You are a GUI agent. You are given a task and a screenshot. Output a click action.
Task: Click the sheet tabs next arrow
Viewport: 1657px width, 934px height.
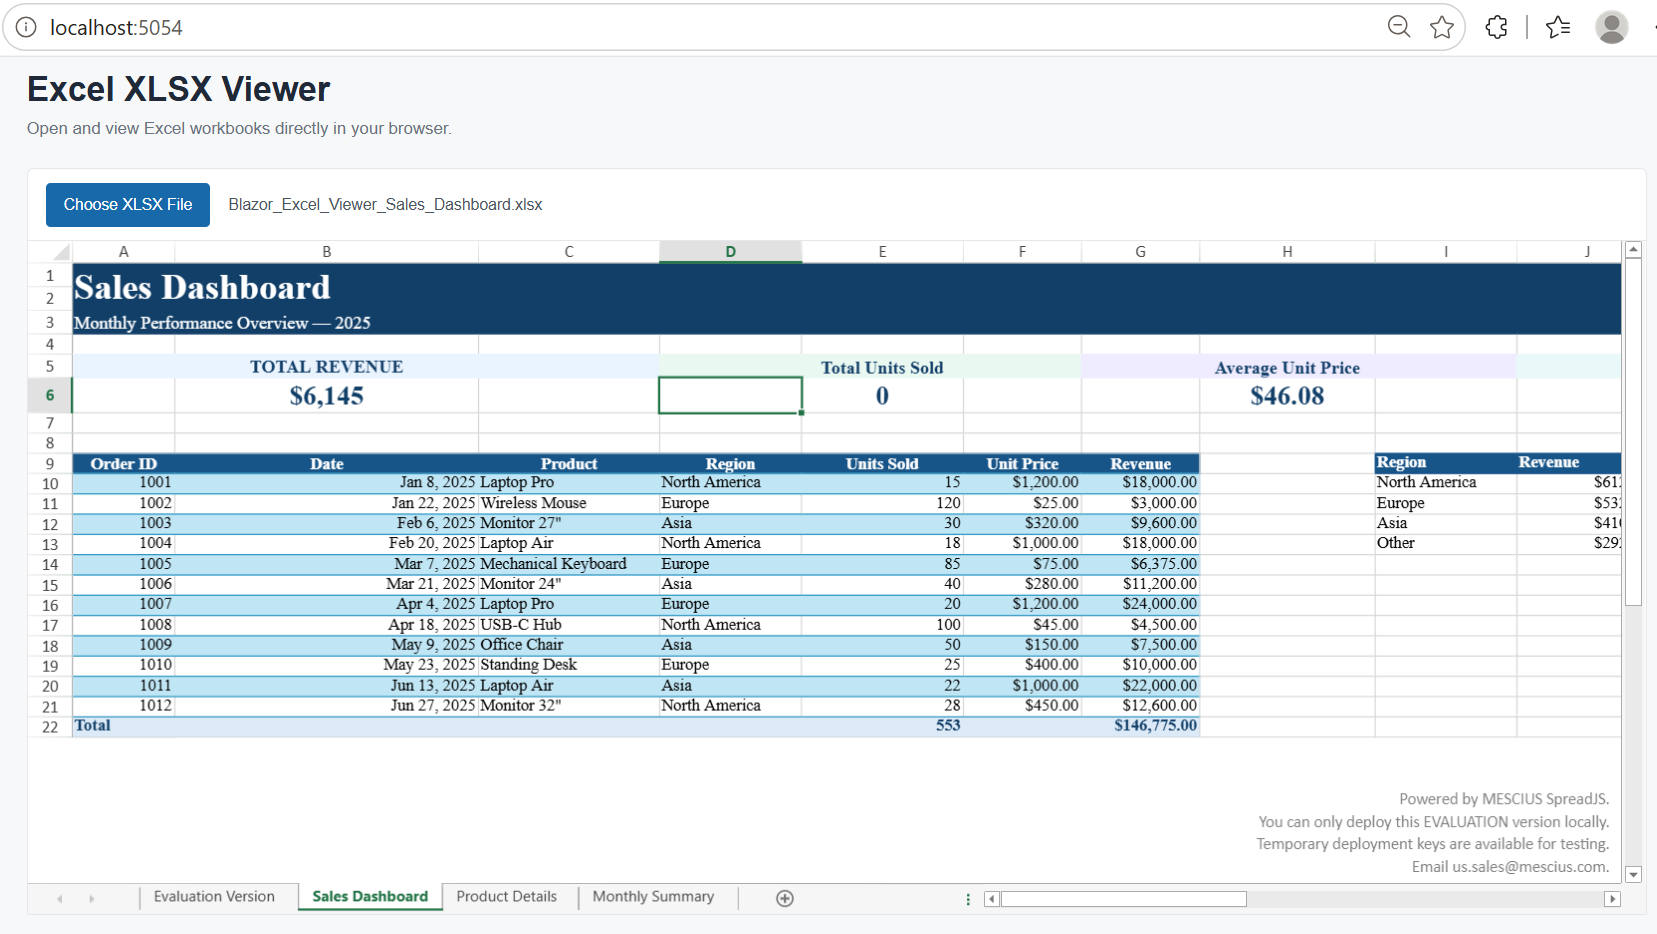(91, 899)
